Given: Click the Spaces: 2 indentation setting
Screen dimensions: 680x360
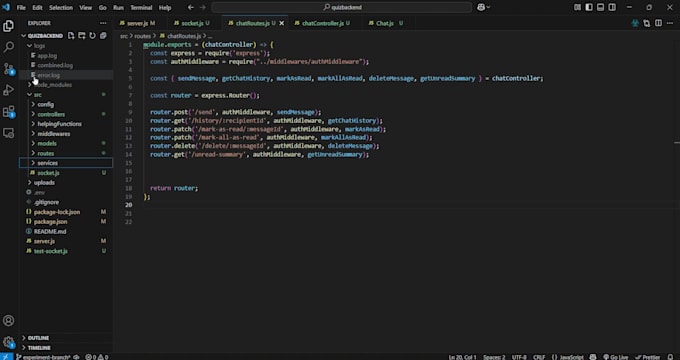Looking at the screenshot, I should click(494, 357).
